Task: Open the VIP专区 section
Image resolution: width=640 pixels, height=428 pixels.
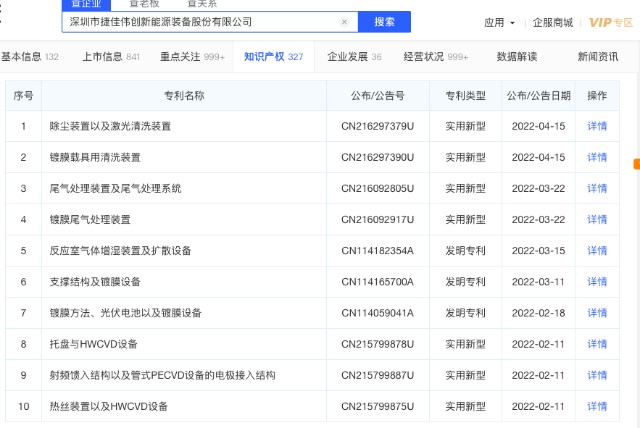Action: (610, 22)
